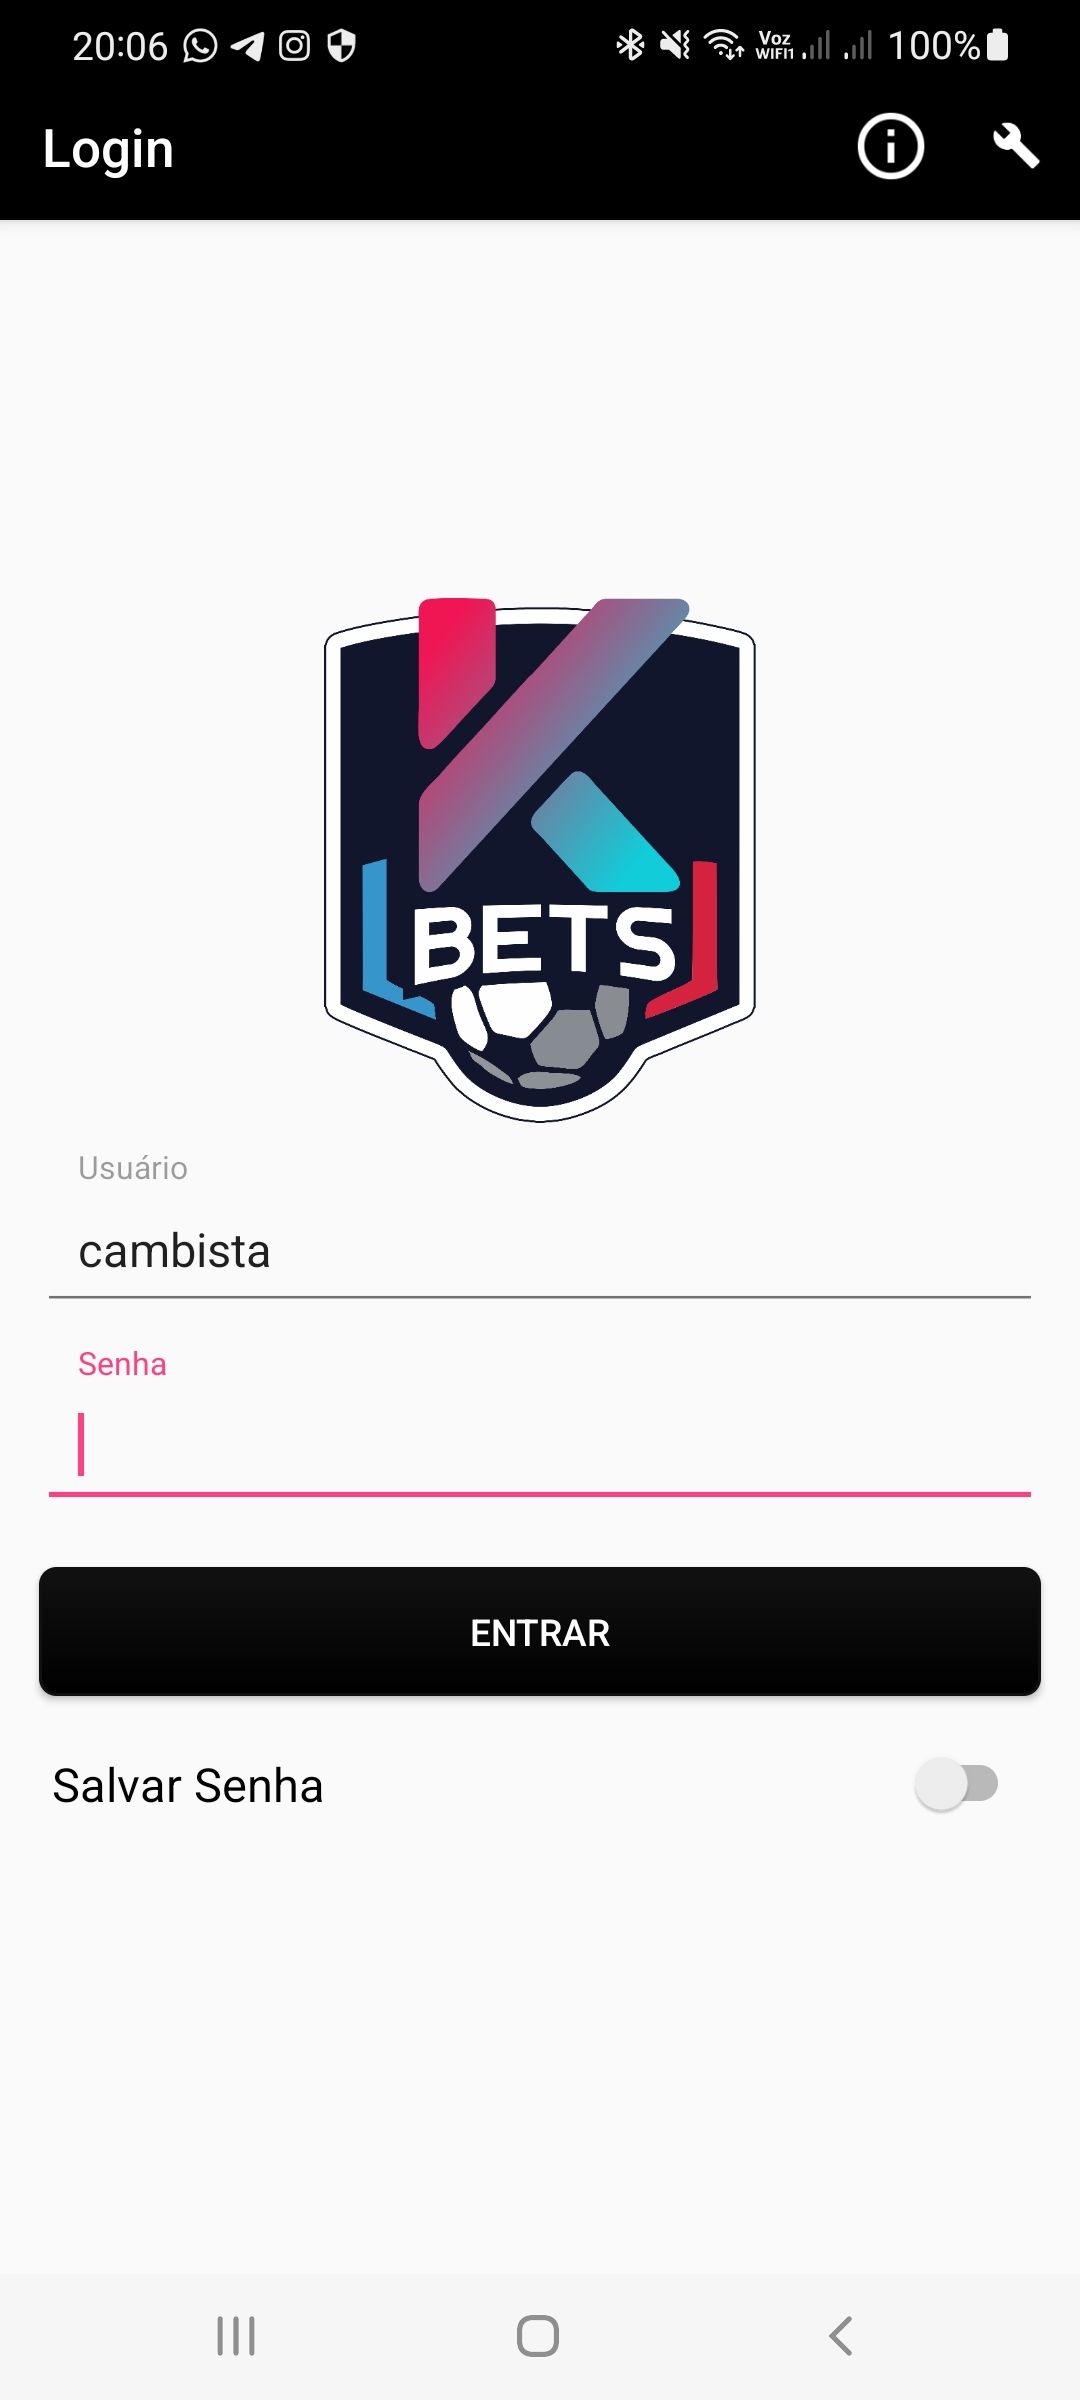
Task: Open Android recent apps button
Action: [x=236, y=2336]
